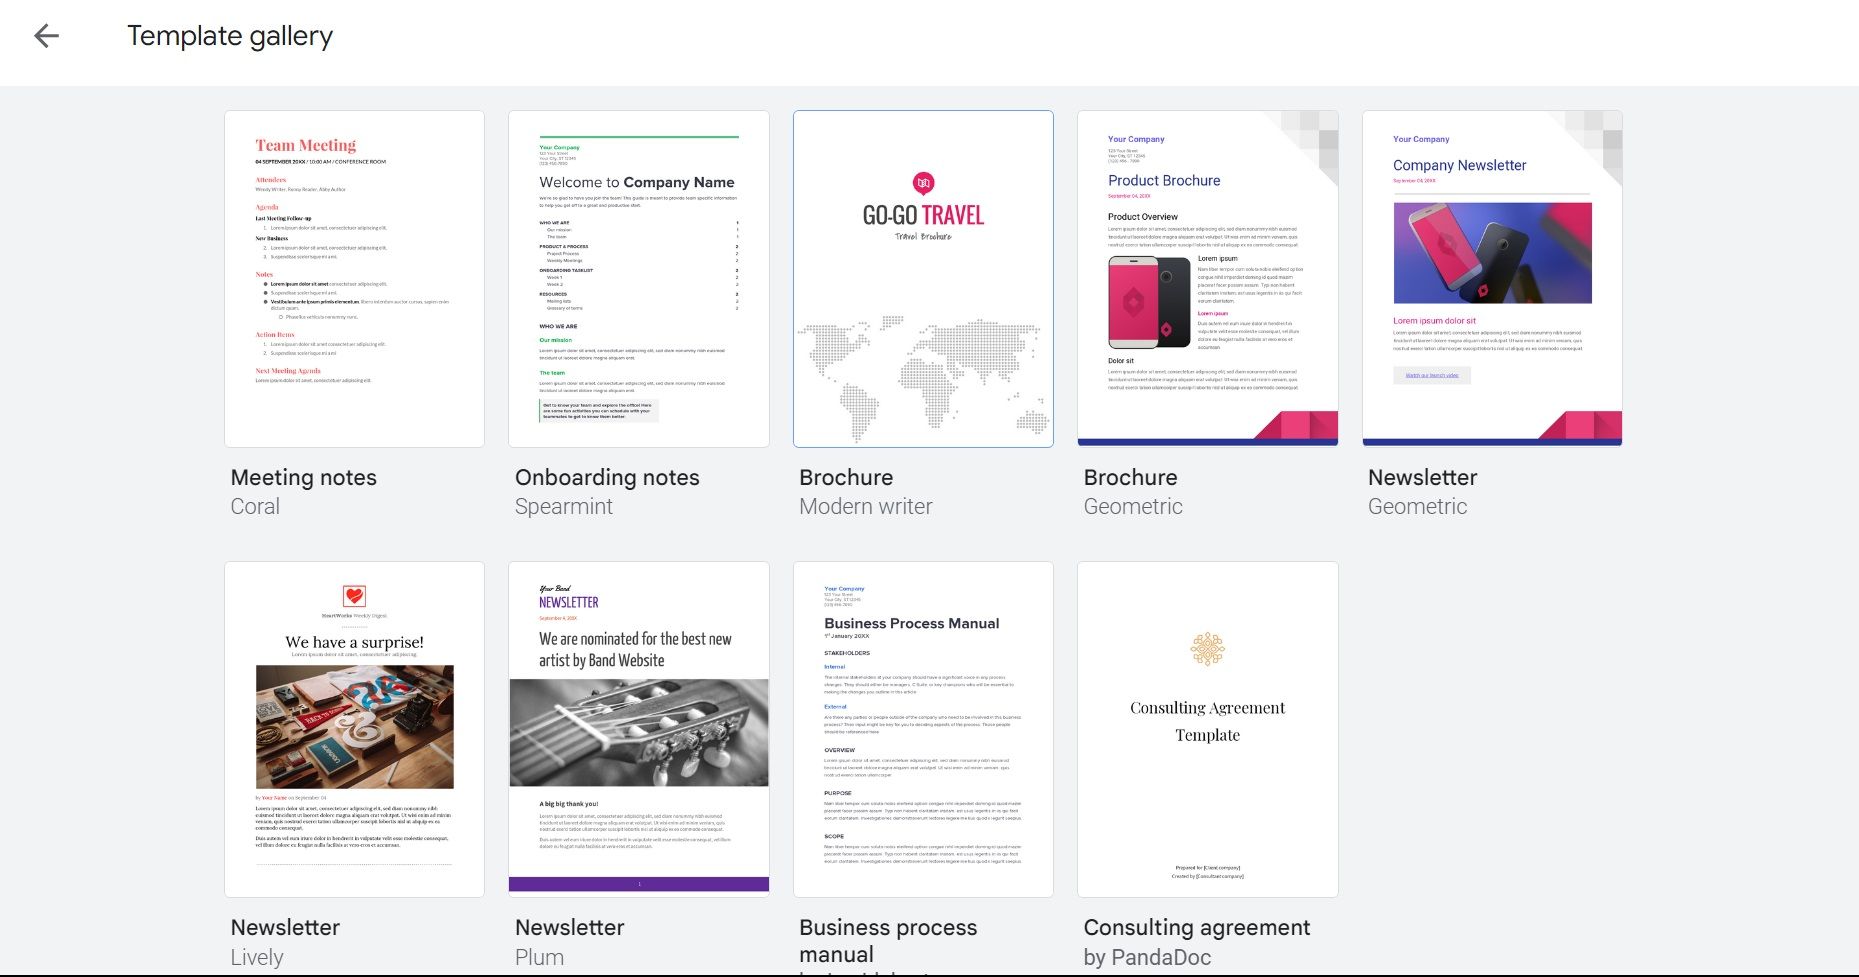Select the Product Brochure Geometric thumbnail
Viewport: 1859px width, 977px height.
coord(1208,279)
